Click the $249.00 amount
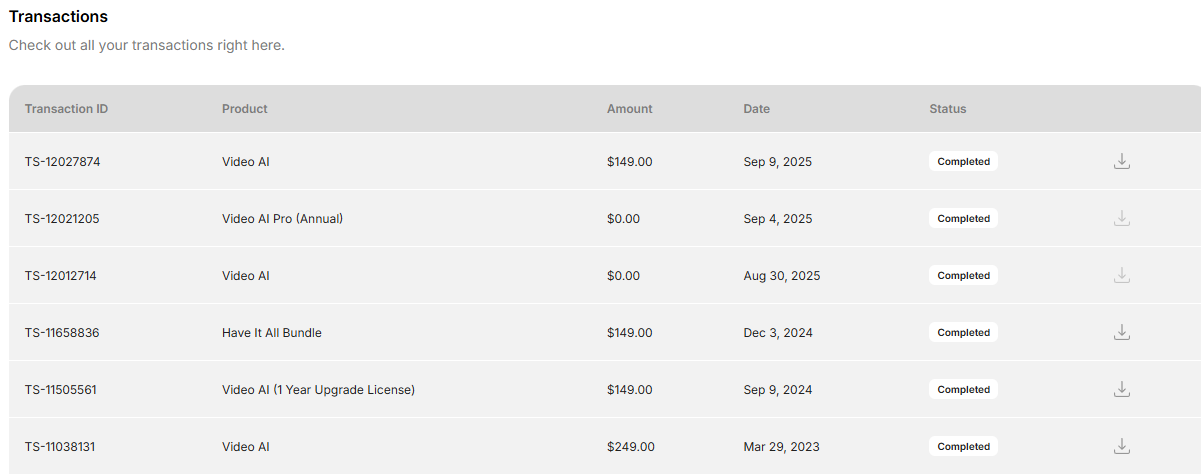1201x474 pixels. (x=630, y=447)
